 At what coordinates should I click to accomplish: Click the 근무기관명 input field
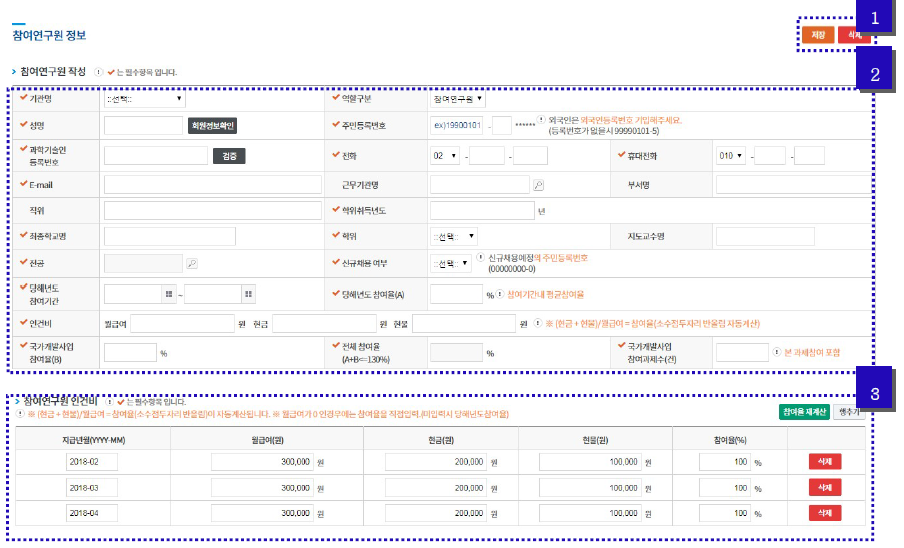click(480, 184)
